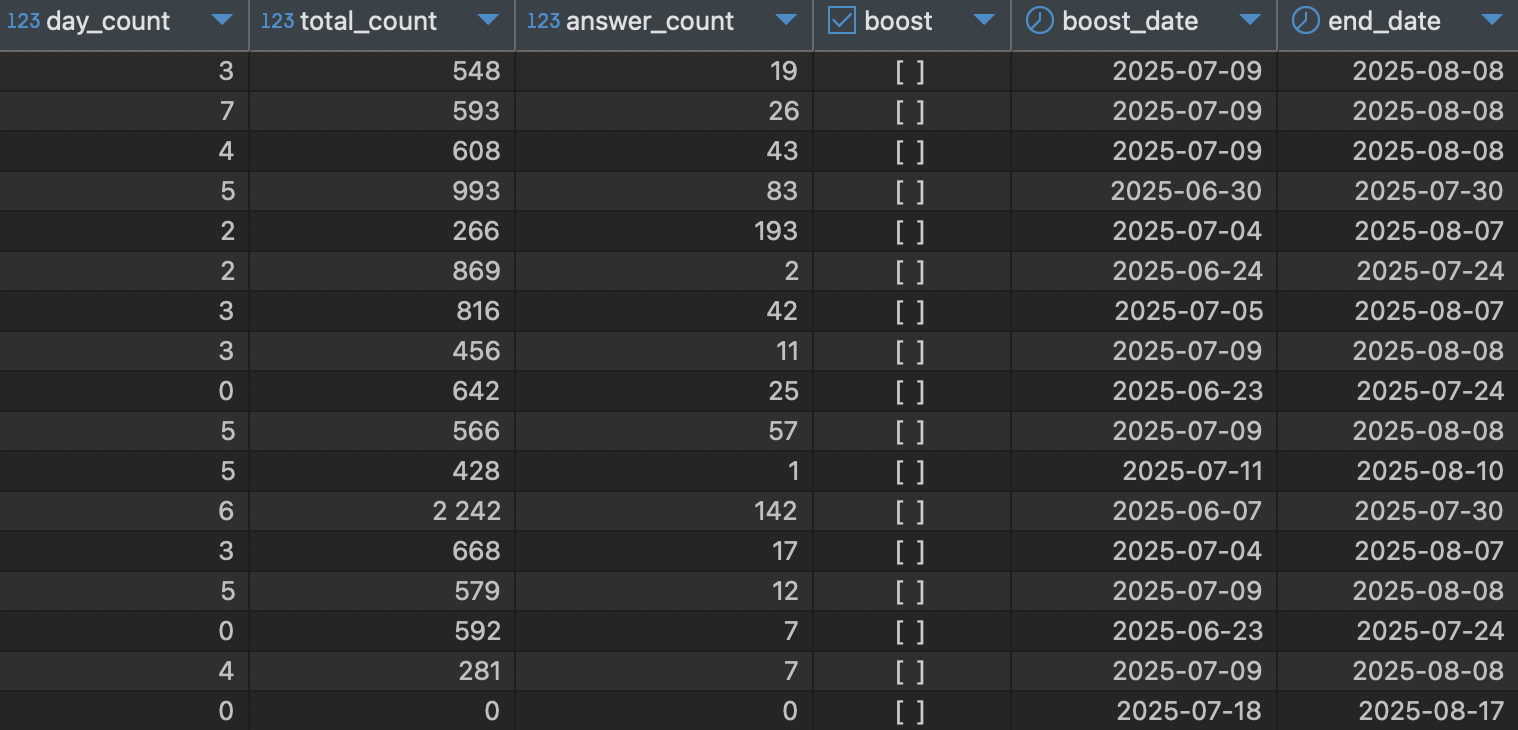This screenshot has width=1518, height=730.
Task: Open the total_count column filter arrow
Action: pyautogui.click(x=488, y=20)
